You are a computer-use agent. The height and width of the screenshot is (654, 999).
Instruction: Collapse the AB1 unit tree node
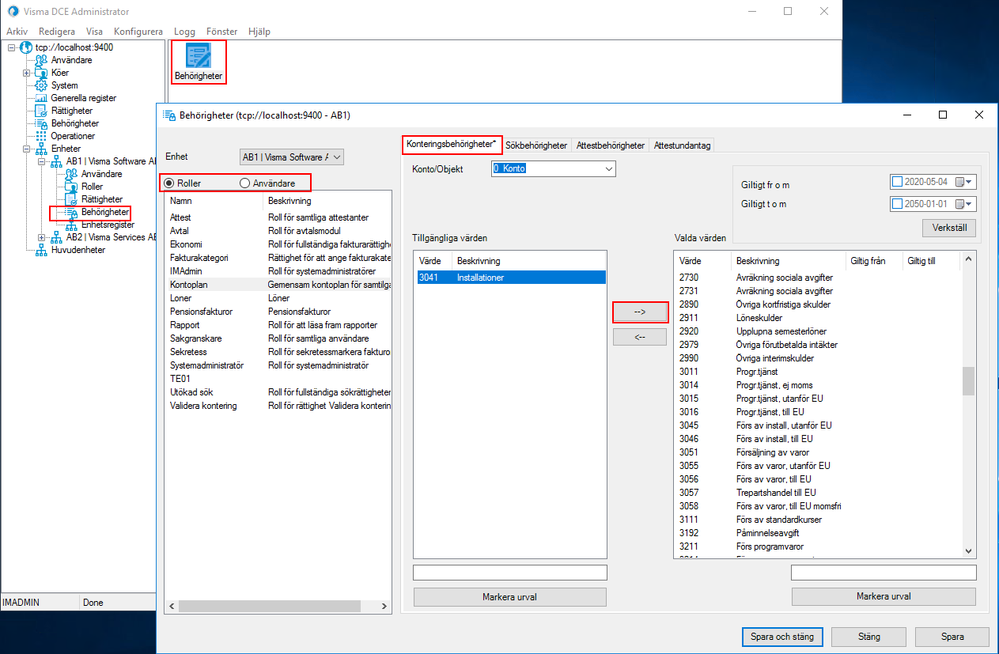click(x=41, y=161)
